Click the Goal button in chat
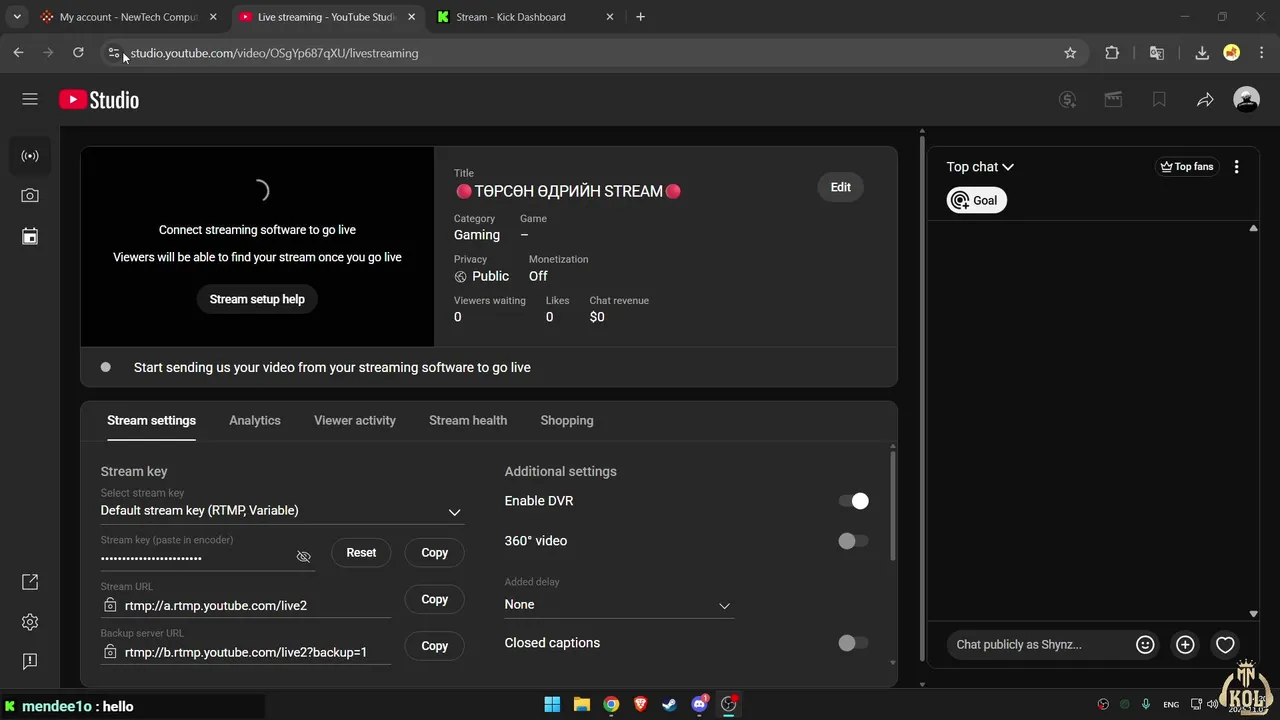 [x=976, y=200]
